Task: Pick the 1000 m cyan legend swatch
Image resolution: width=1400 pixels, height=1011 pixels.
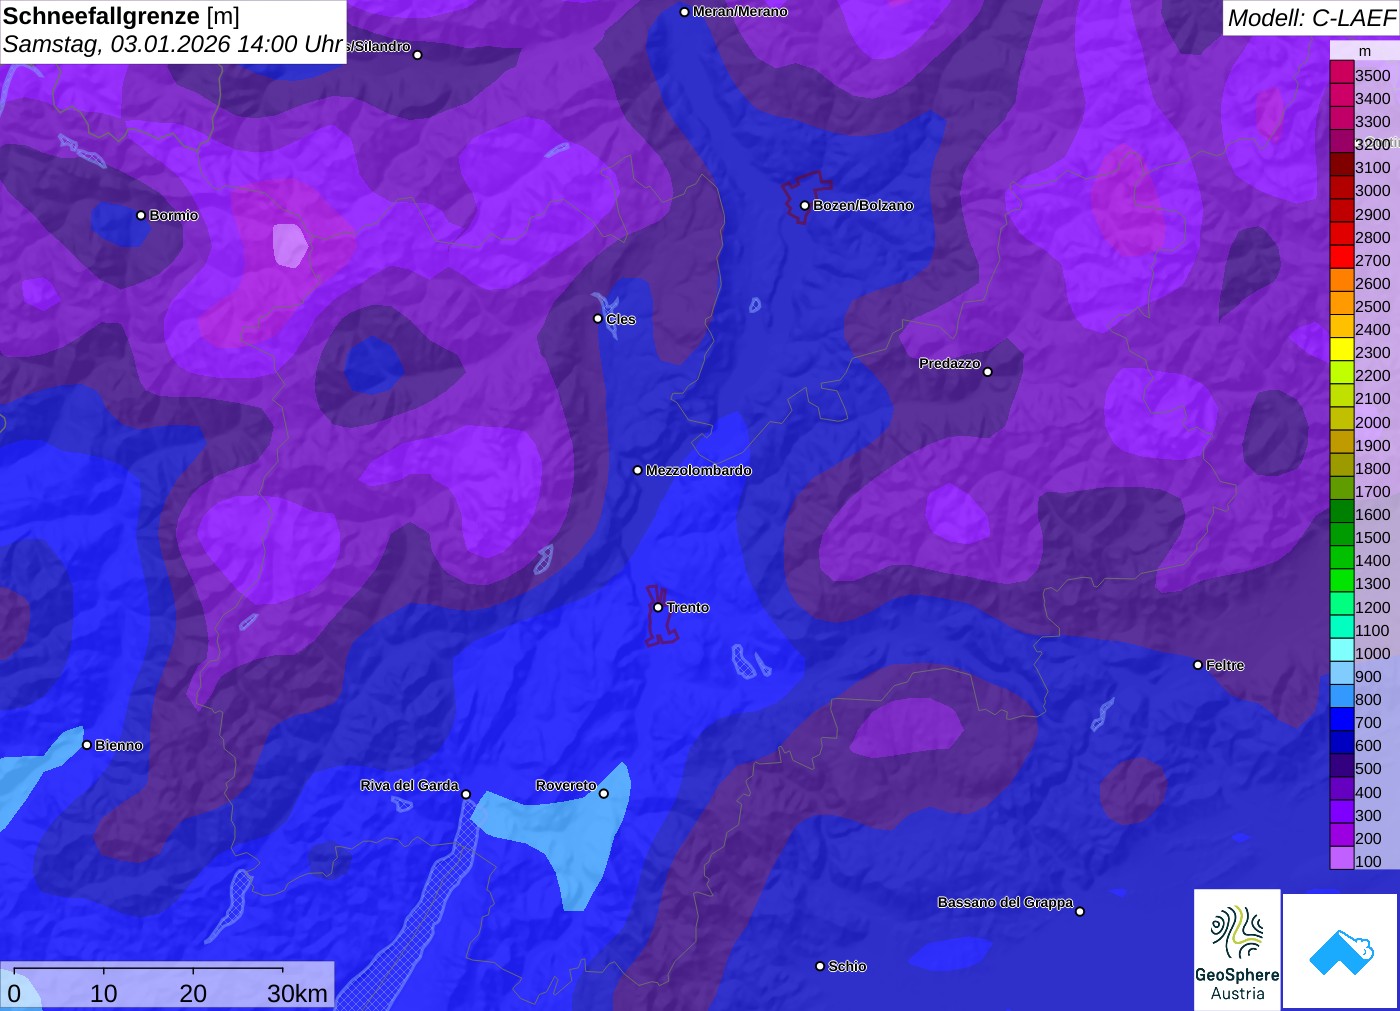Action: [1342, 653]
